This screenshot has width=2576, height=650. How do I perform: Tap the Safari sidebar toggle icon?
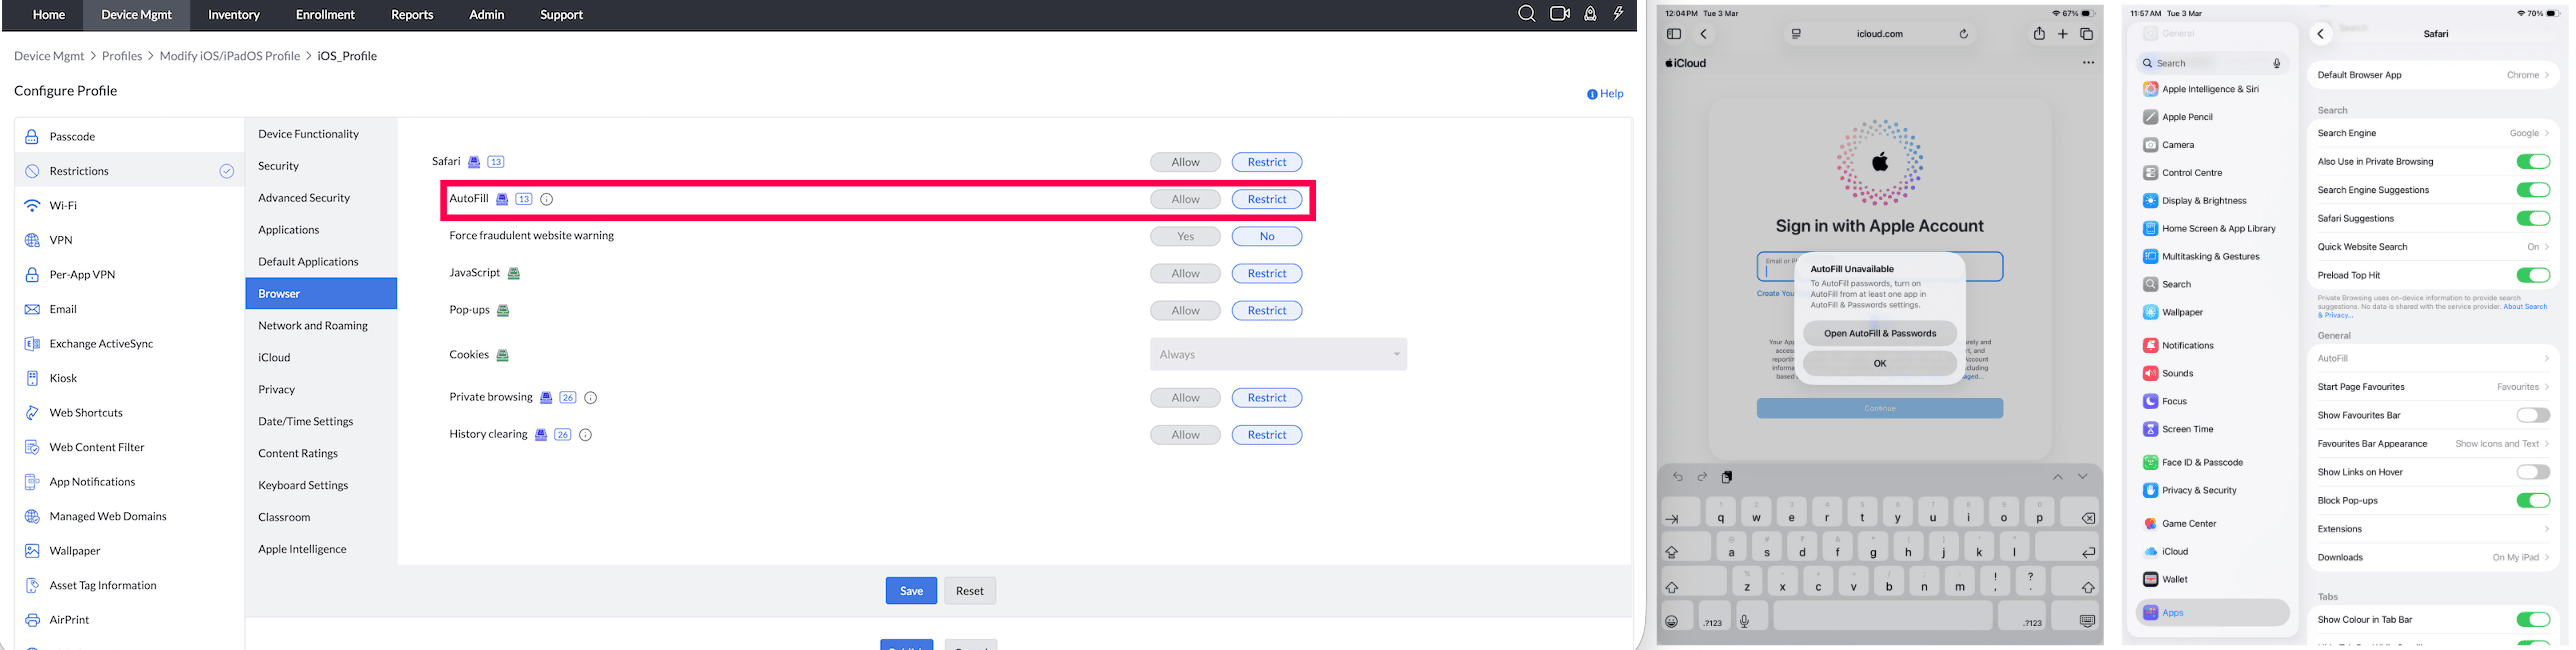1674,34
